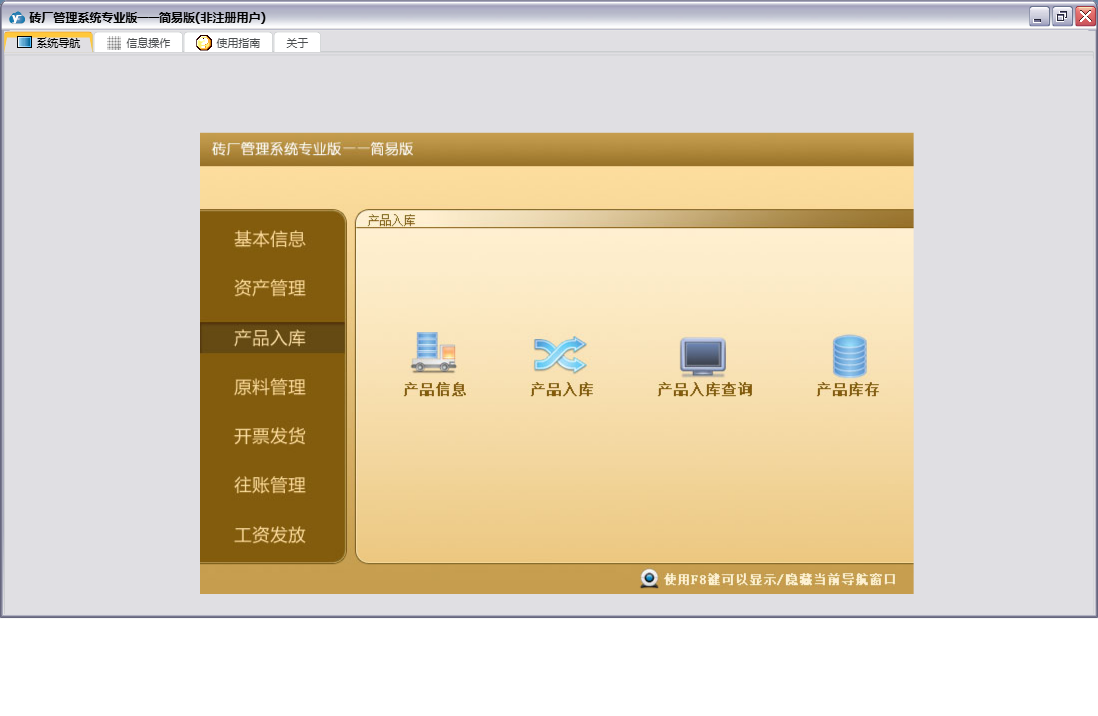Viewport: 1098px width, 716px height.
Task: Select 资产管理 in the sidebar
Action: (x=270, y=288)
